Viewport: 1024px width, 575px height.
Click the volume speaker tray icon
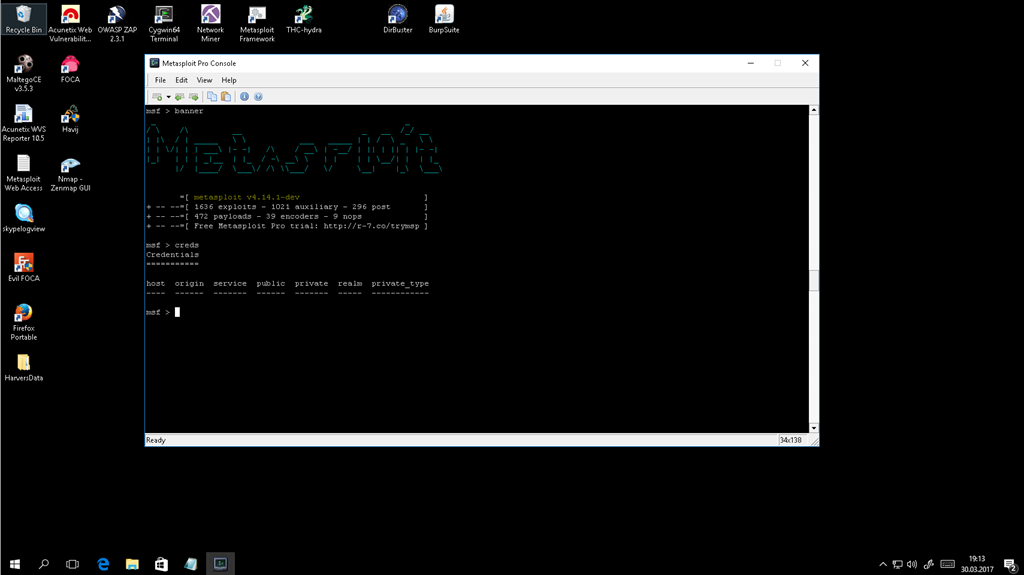(x=912, y=565)
